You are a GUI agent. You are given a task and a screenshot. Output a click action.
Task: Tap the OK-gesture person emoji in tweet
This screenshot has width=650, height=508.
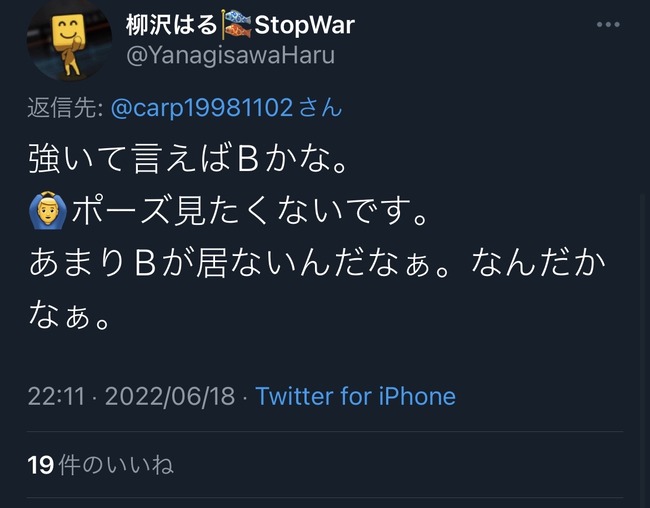point(48,210)
